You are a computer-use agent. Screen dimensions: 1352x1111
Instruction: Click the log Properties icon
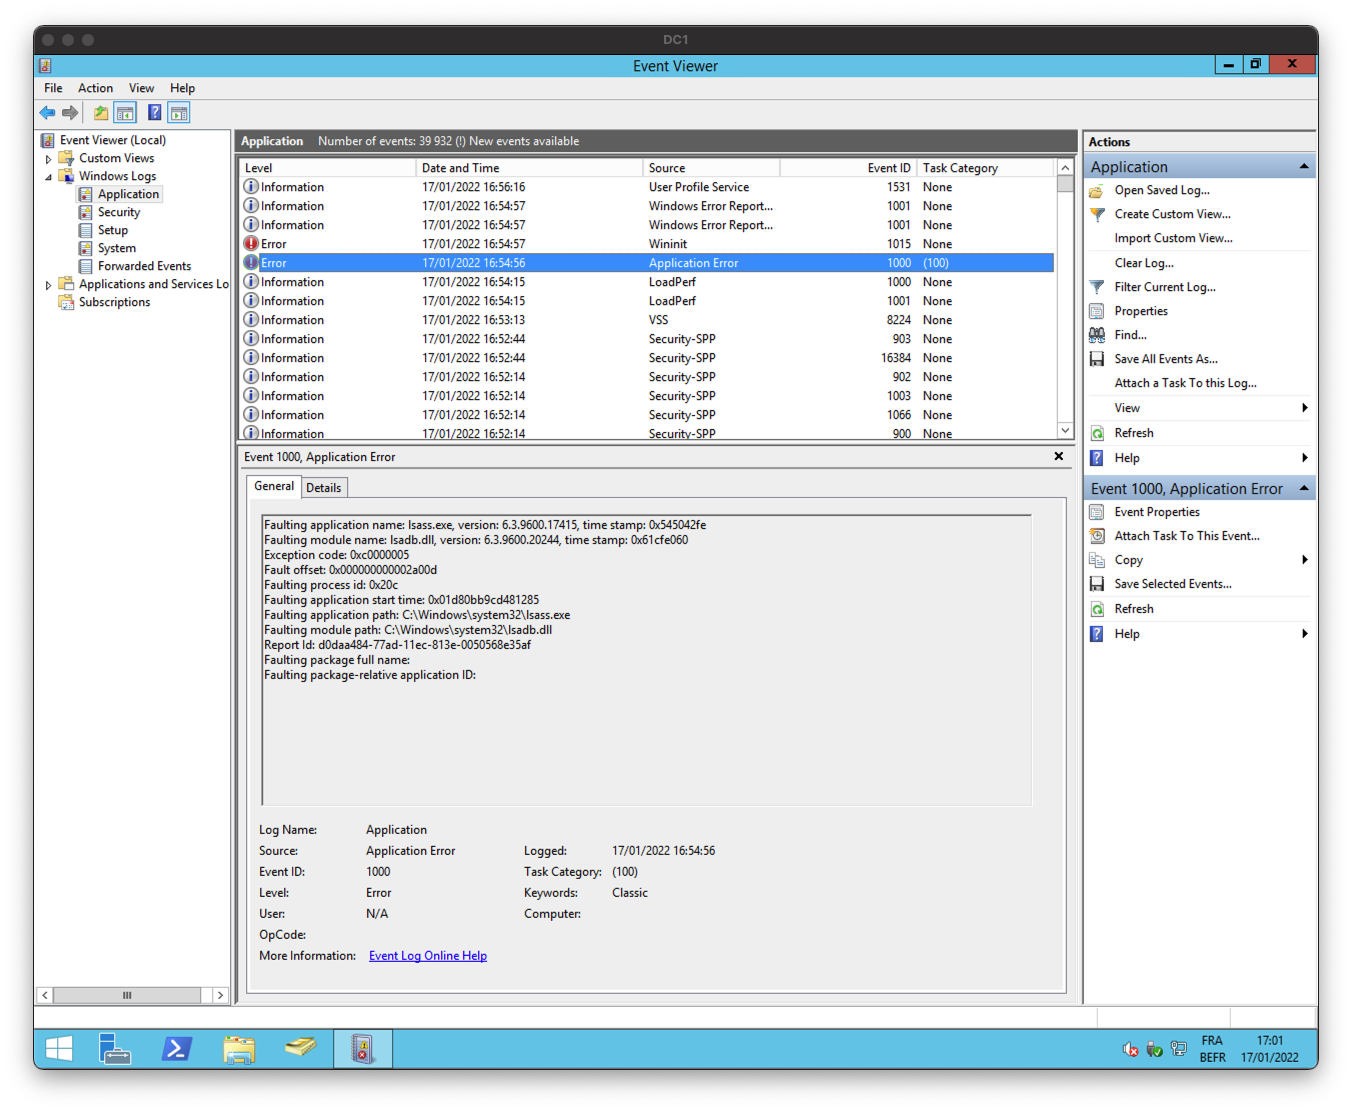tap(1097, 311)
